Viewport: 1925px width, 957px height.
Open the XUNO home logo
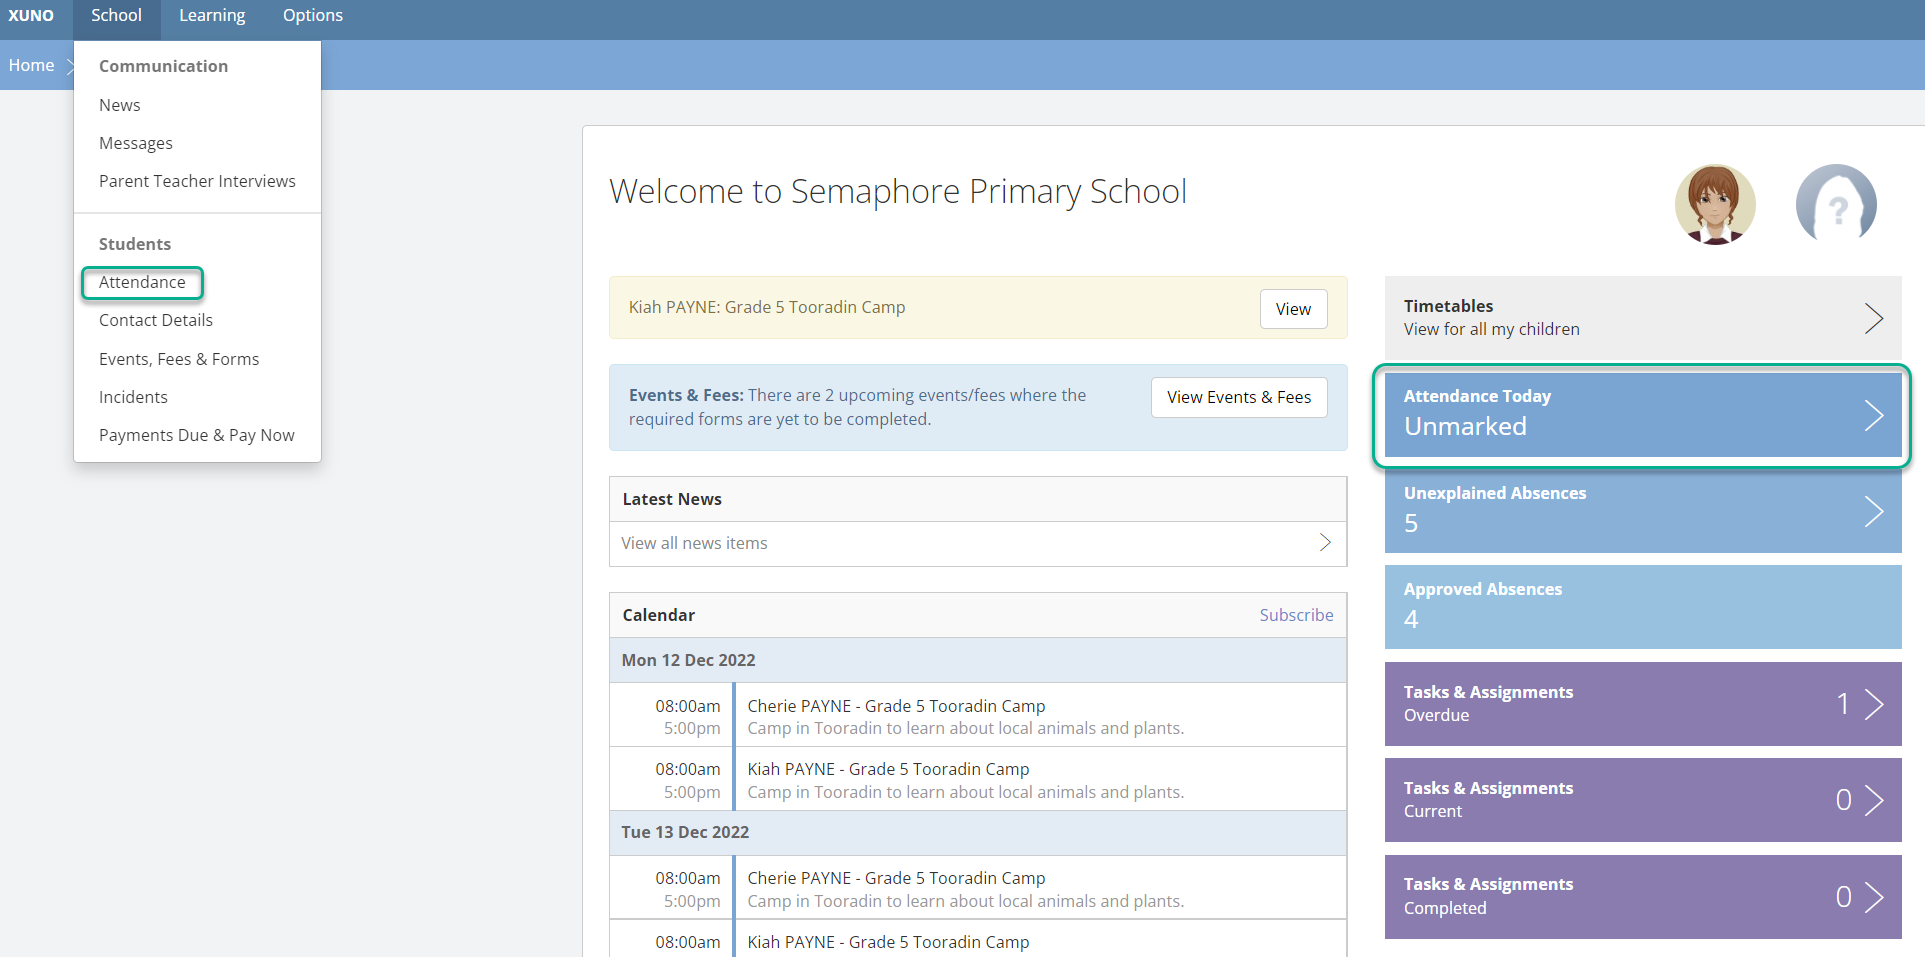coord(31,15)
